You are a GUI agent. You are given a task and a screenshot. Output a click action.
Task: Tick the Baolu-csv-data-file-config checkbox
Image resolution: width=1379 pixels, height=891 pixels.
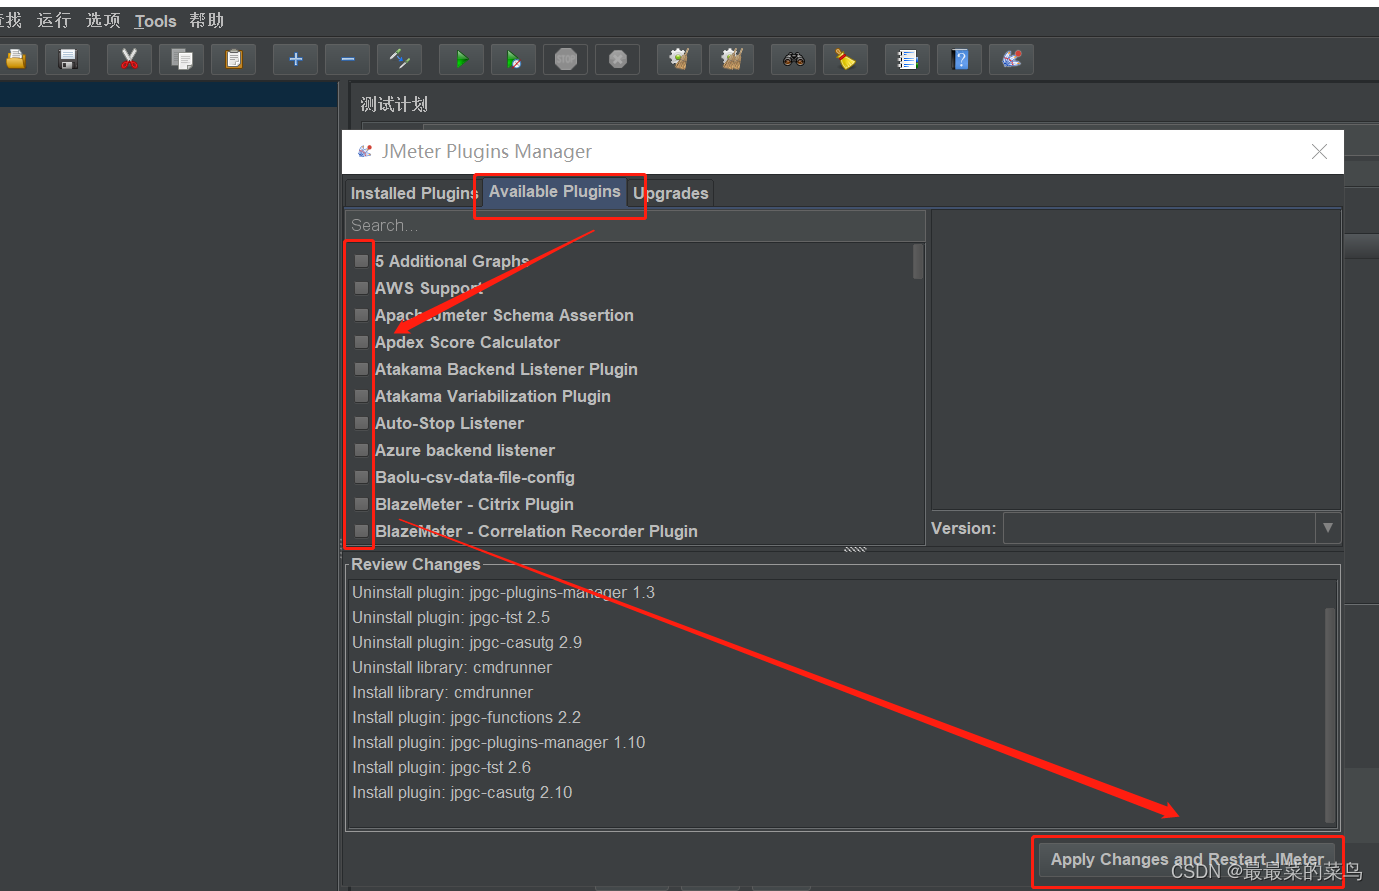point(361,477)
